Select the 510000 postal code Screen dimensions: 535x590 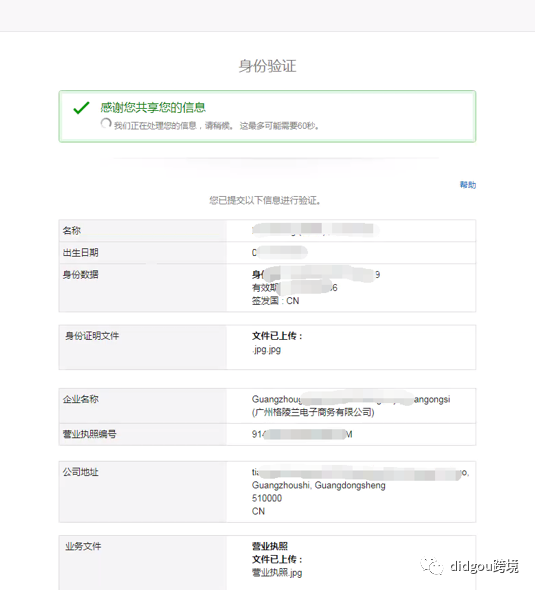pyautogui.click(x=267, y=498)
